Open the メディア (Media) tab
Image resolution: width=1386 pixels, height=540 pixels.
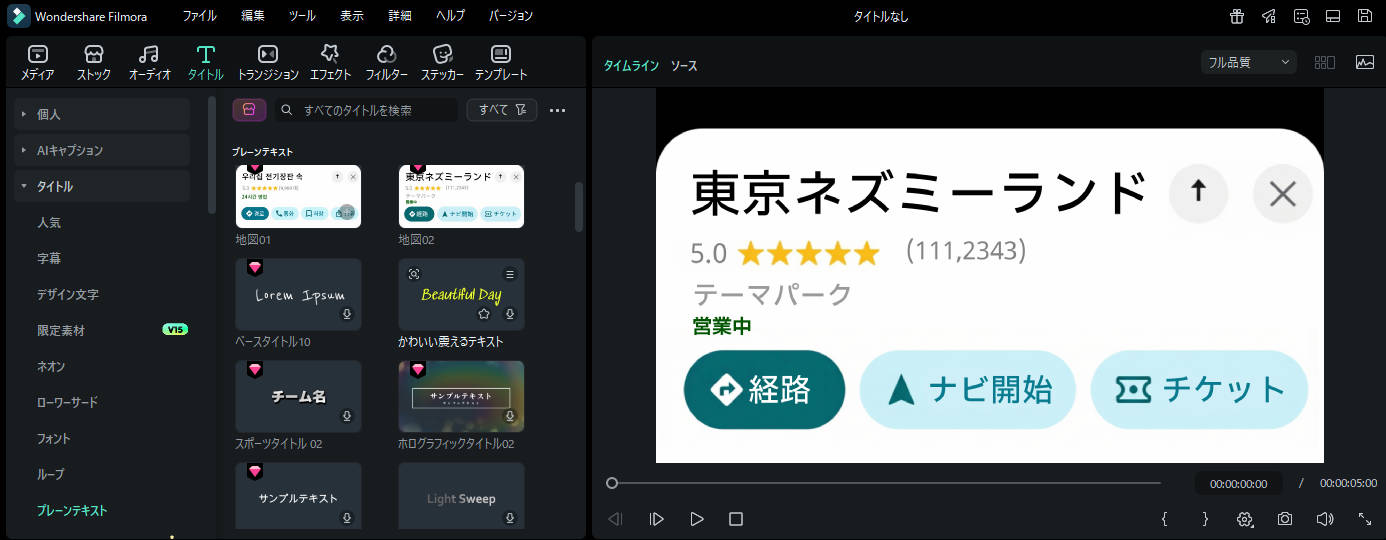tap(38, 62)
